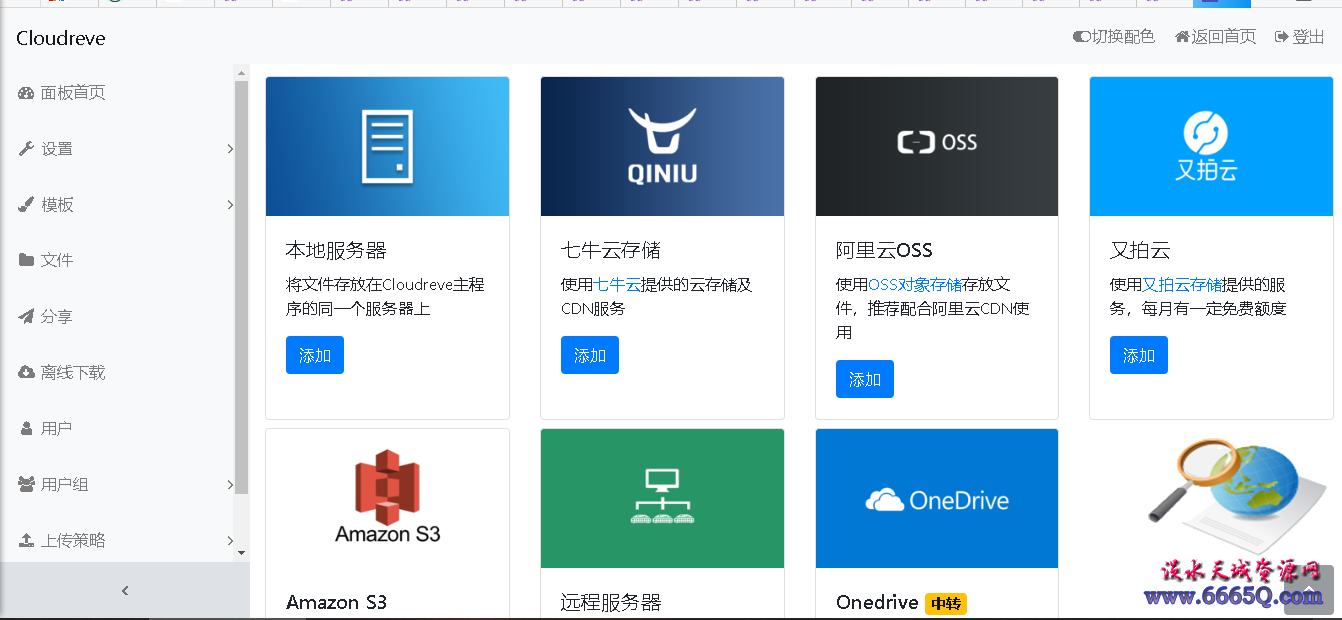Viewport: 1342px width, 620px height.
Task: Expand the 上传策略 submenu chevron
Action: point(230,540)
